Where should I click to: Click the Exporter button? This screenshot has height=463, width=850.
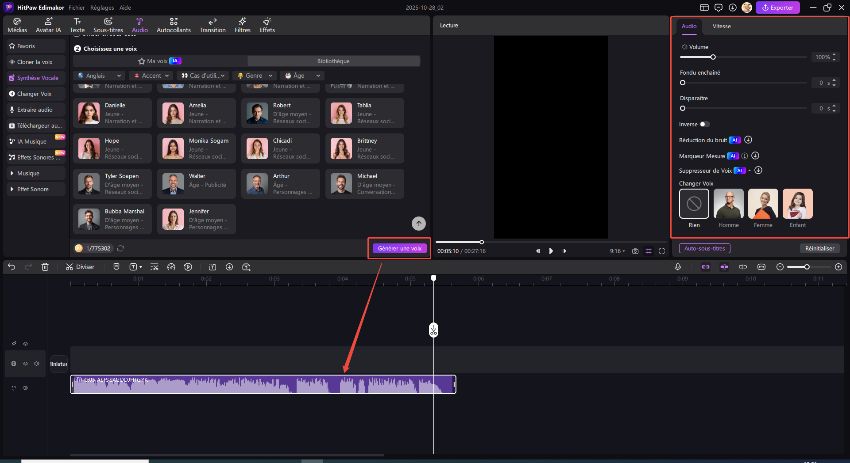click(776, 7)
